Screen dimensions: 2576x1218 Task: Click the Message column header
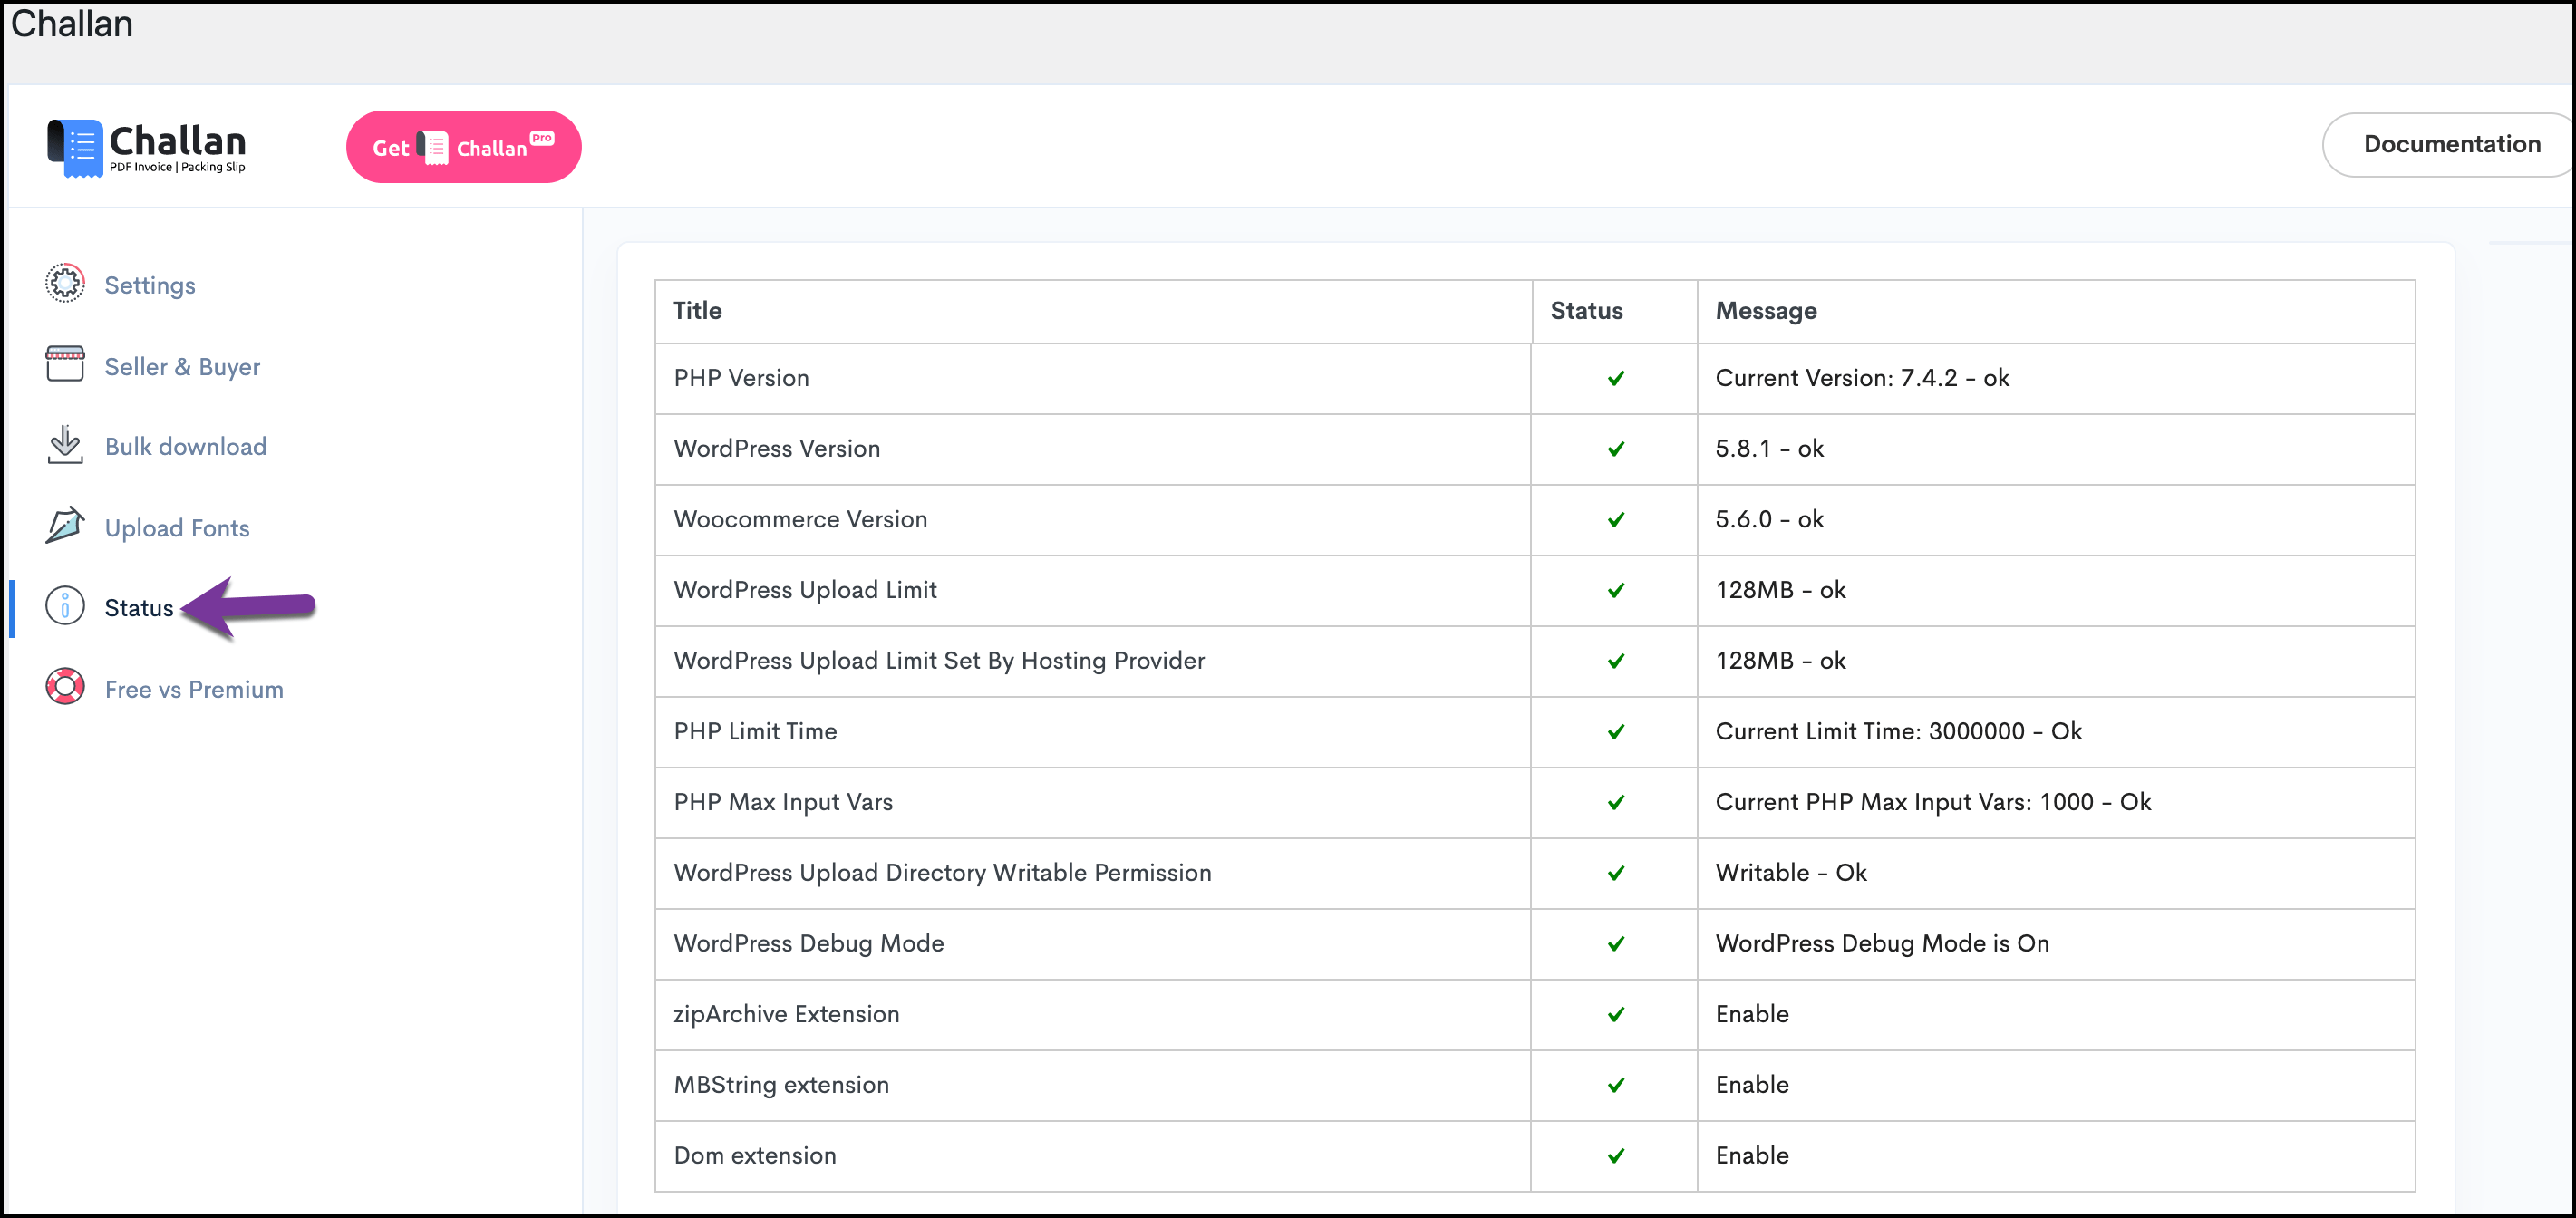1766,311
